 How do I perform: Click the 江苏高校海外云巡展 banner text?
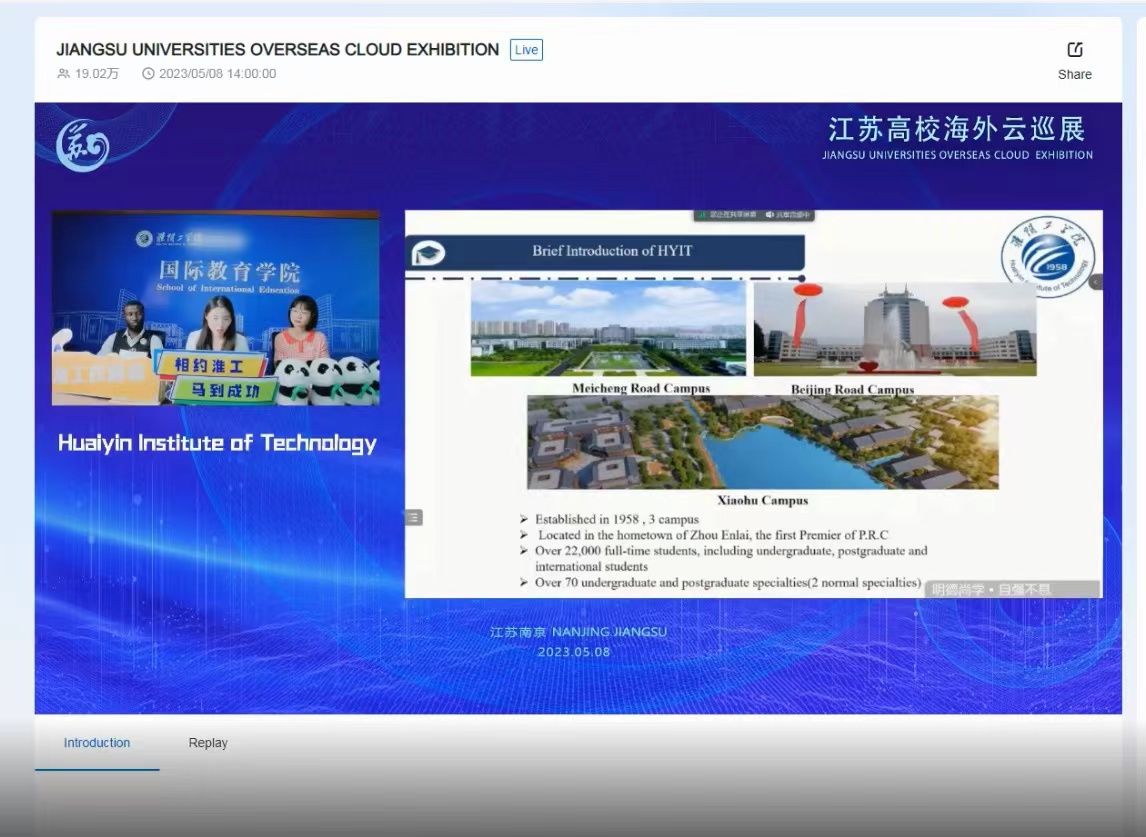[957, 129]
